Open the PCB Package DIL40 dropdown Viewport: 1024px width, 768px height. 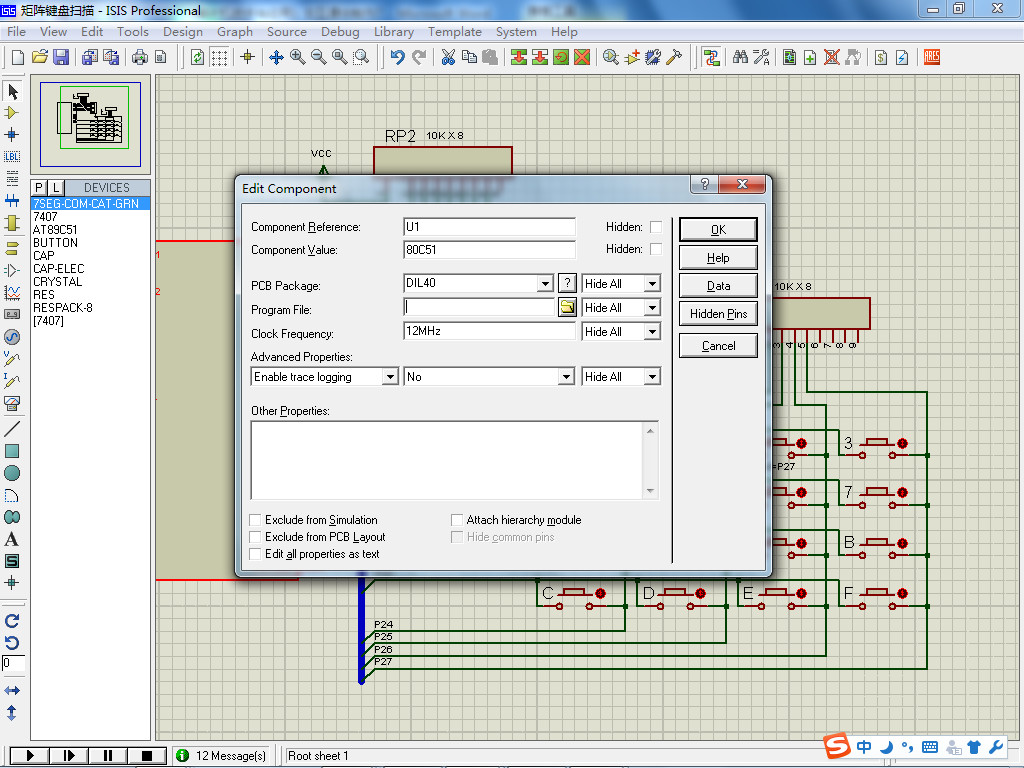tap(545, 283)
